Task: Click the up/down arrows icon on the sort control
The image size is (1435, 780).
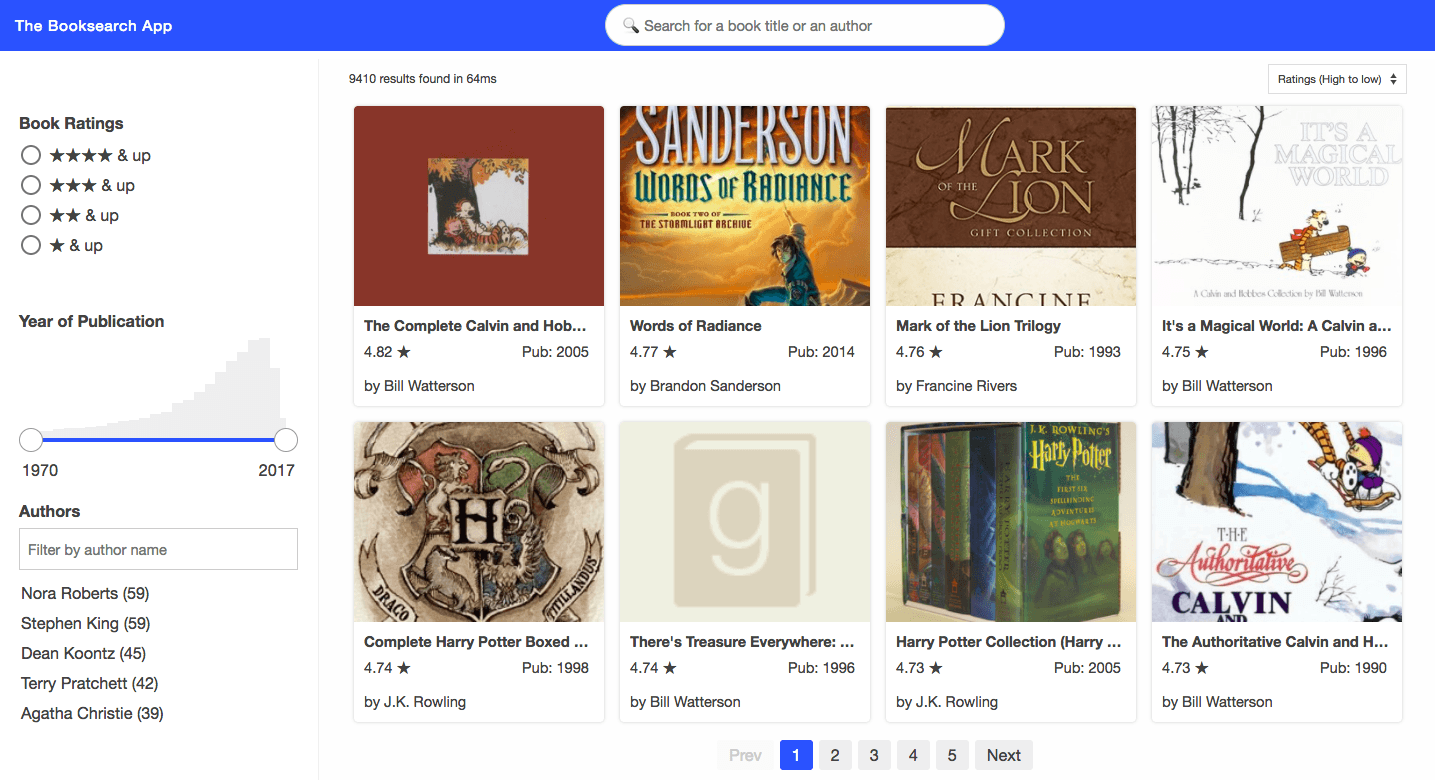Action: pos(1394,78)
